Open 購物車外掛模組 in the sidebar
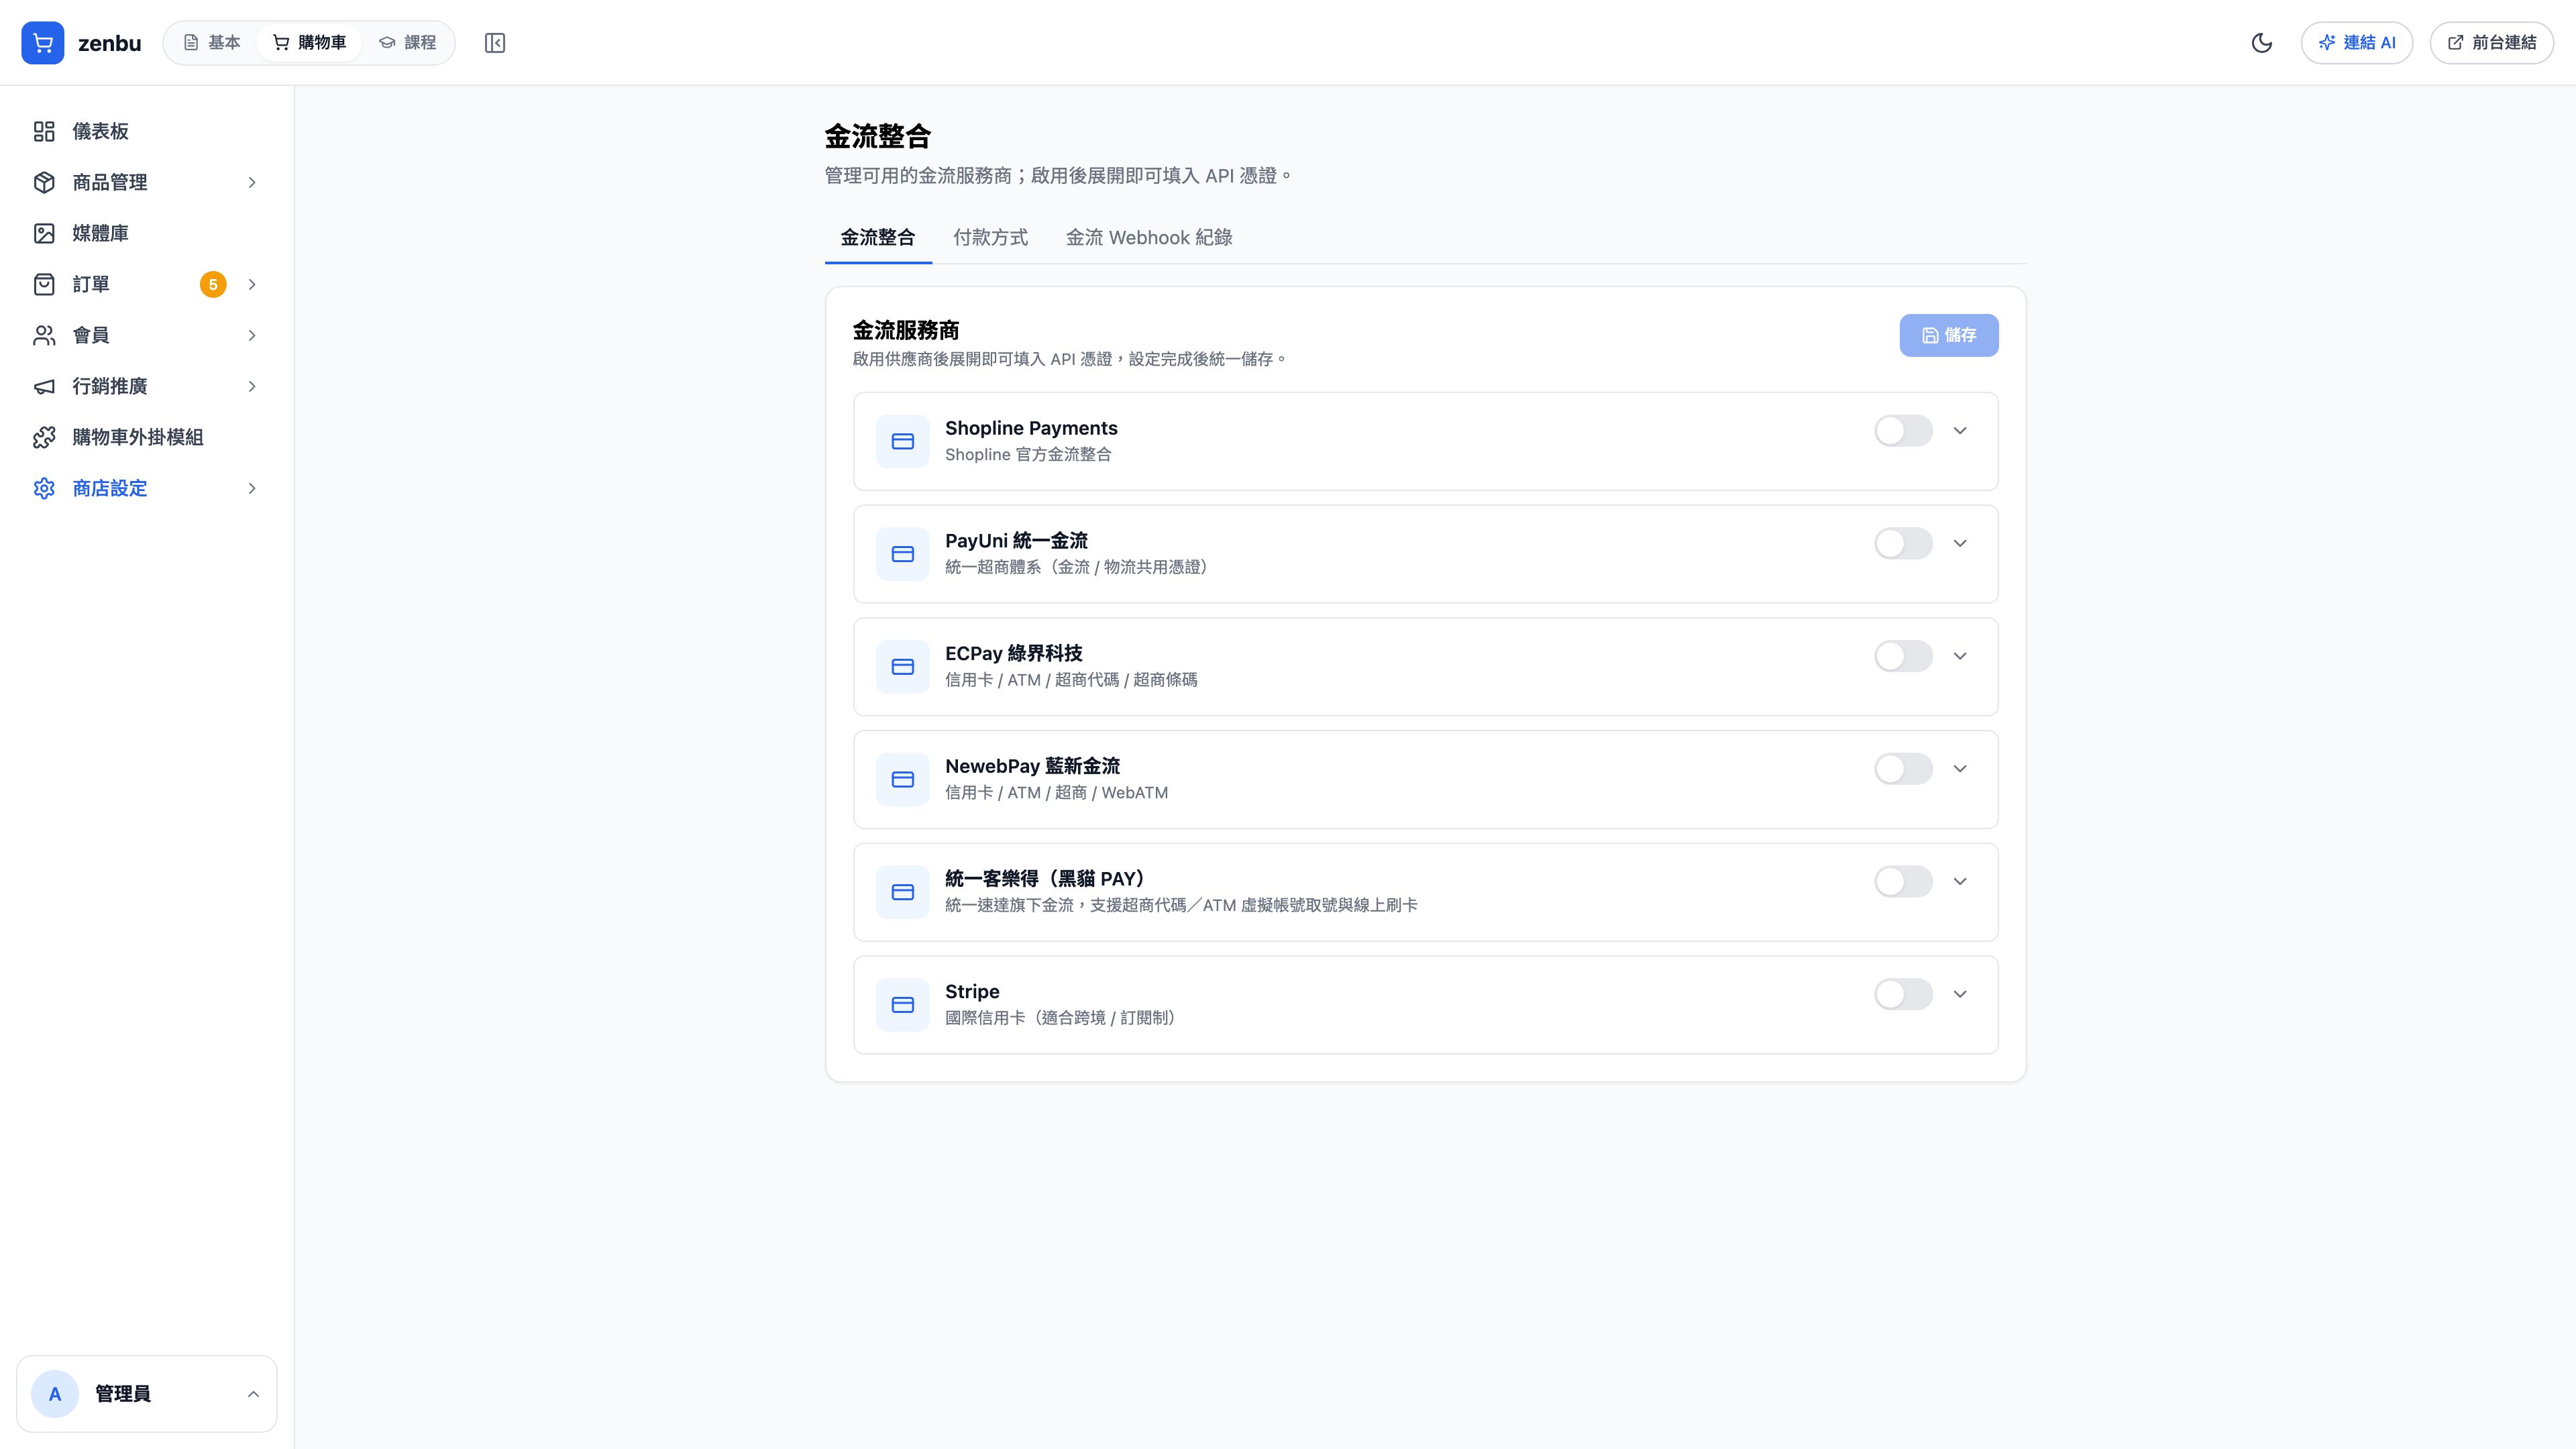Screen dimensions: 2576x1449 coord(147,437)
